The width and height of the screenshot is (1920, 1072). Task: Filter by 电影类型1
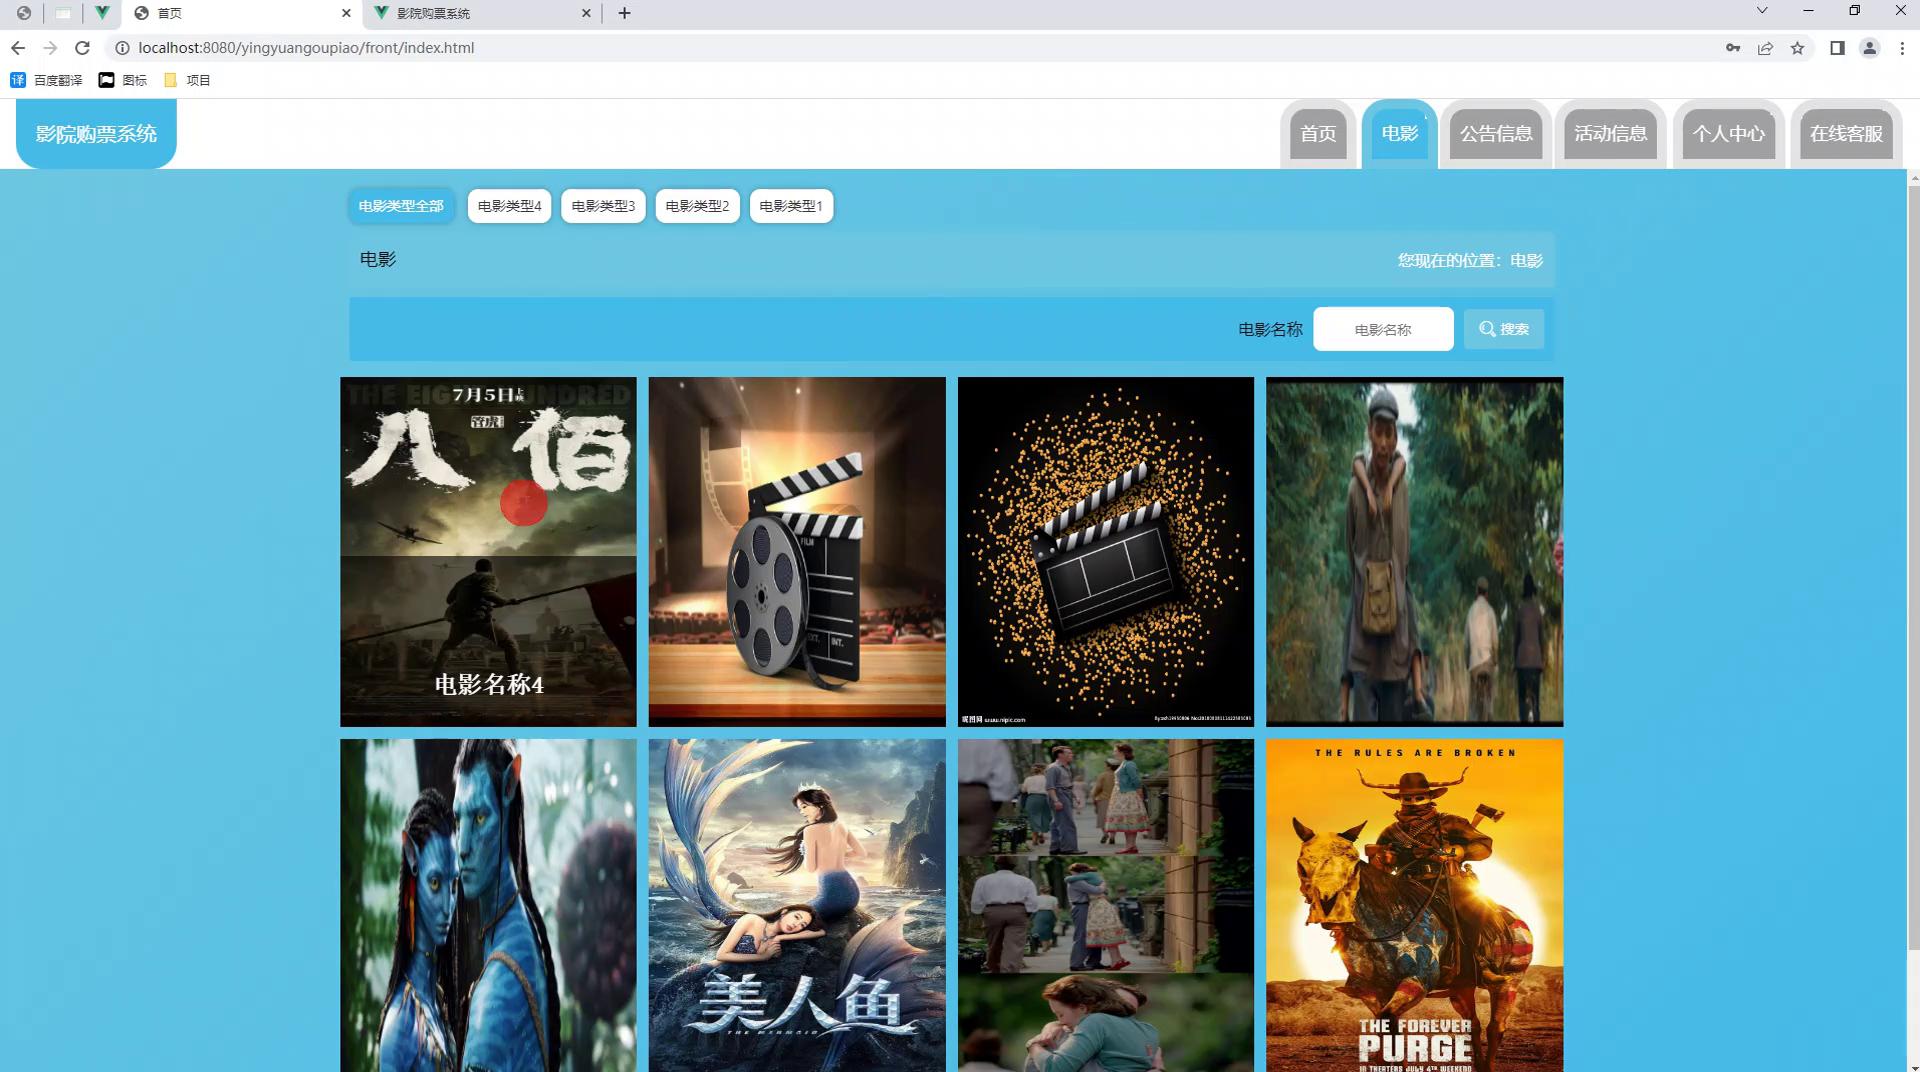[791, 206]
